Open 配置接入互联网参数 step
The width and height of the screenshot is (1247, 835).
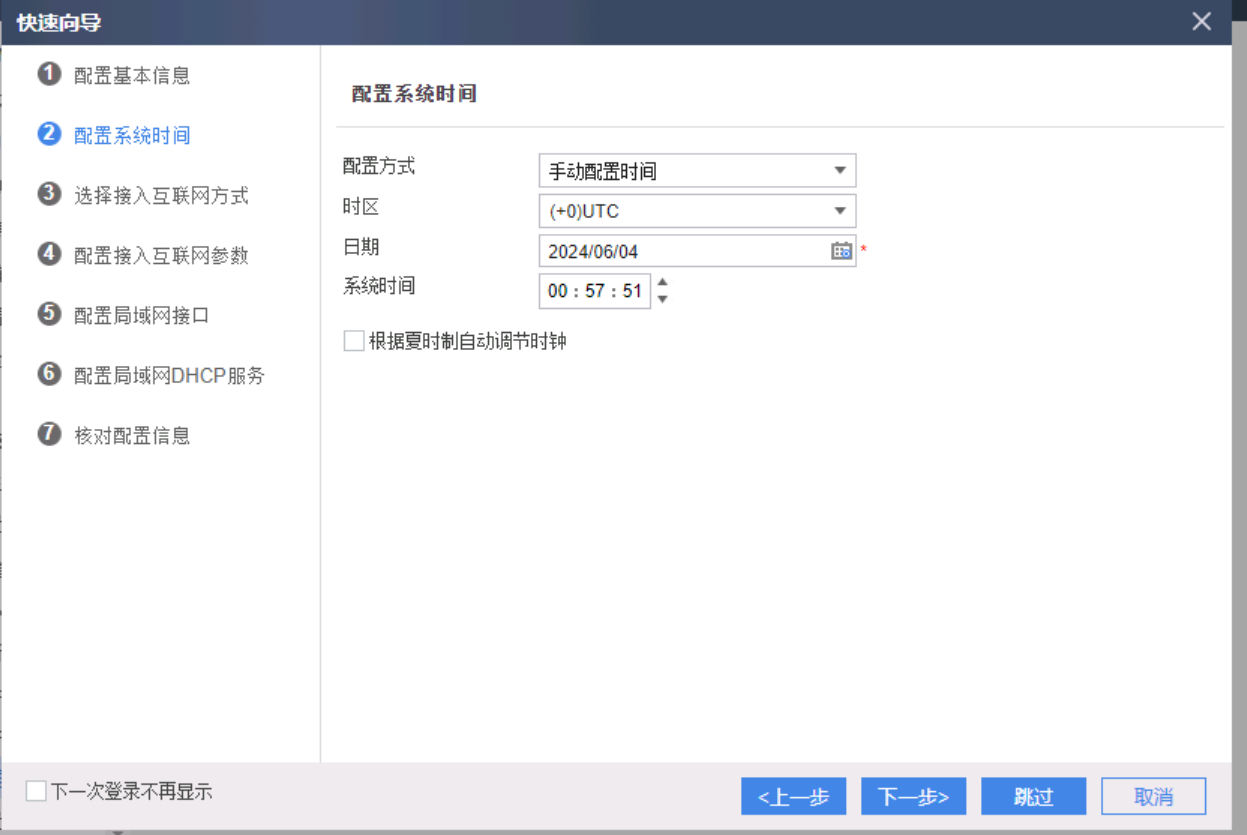161,255
